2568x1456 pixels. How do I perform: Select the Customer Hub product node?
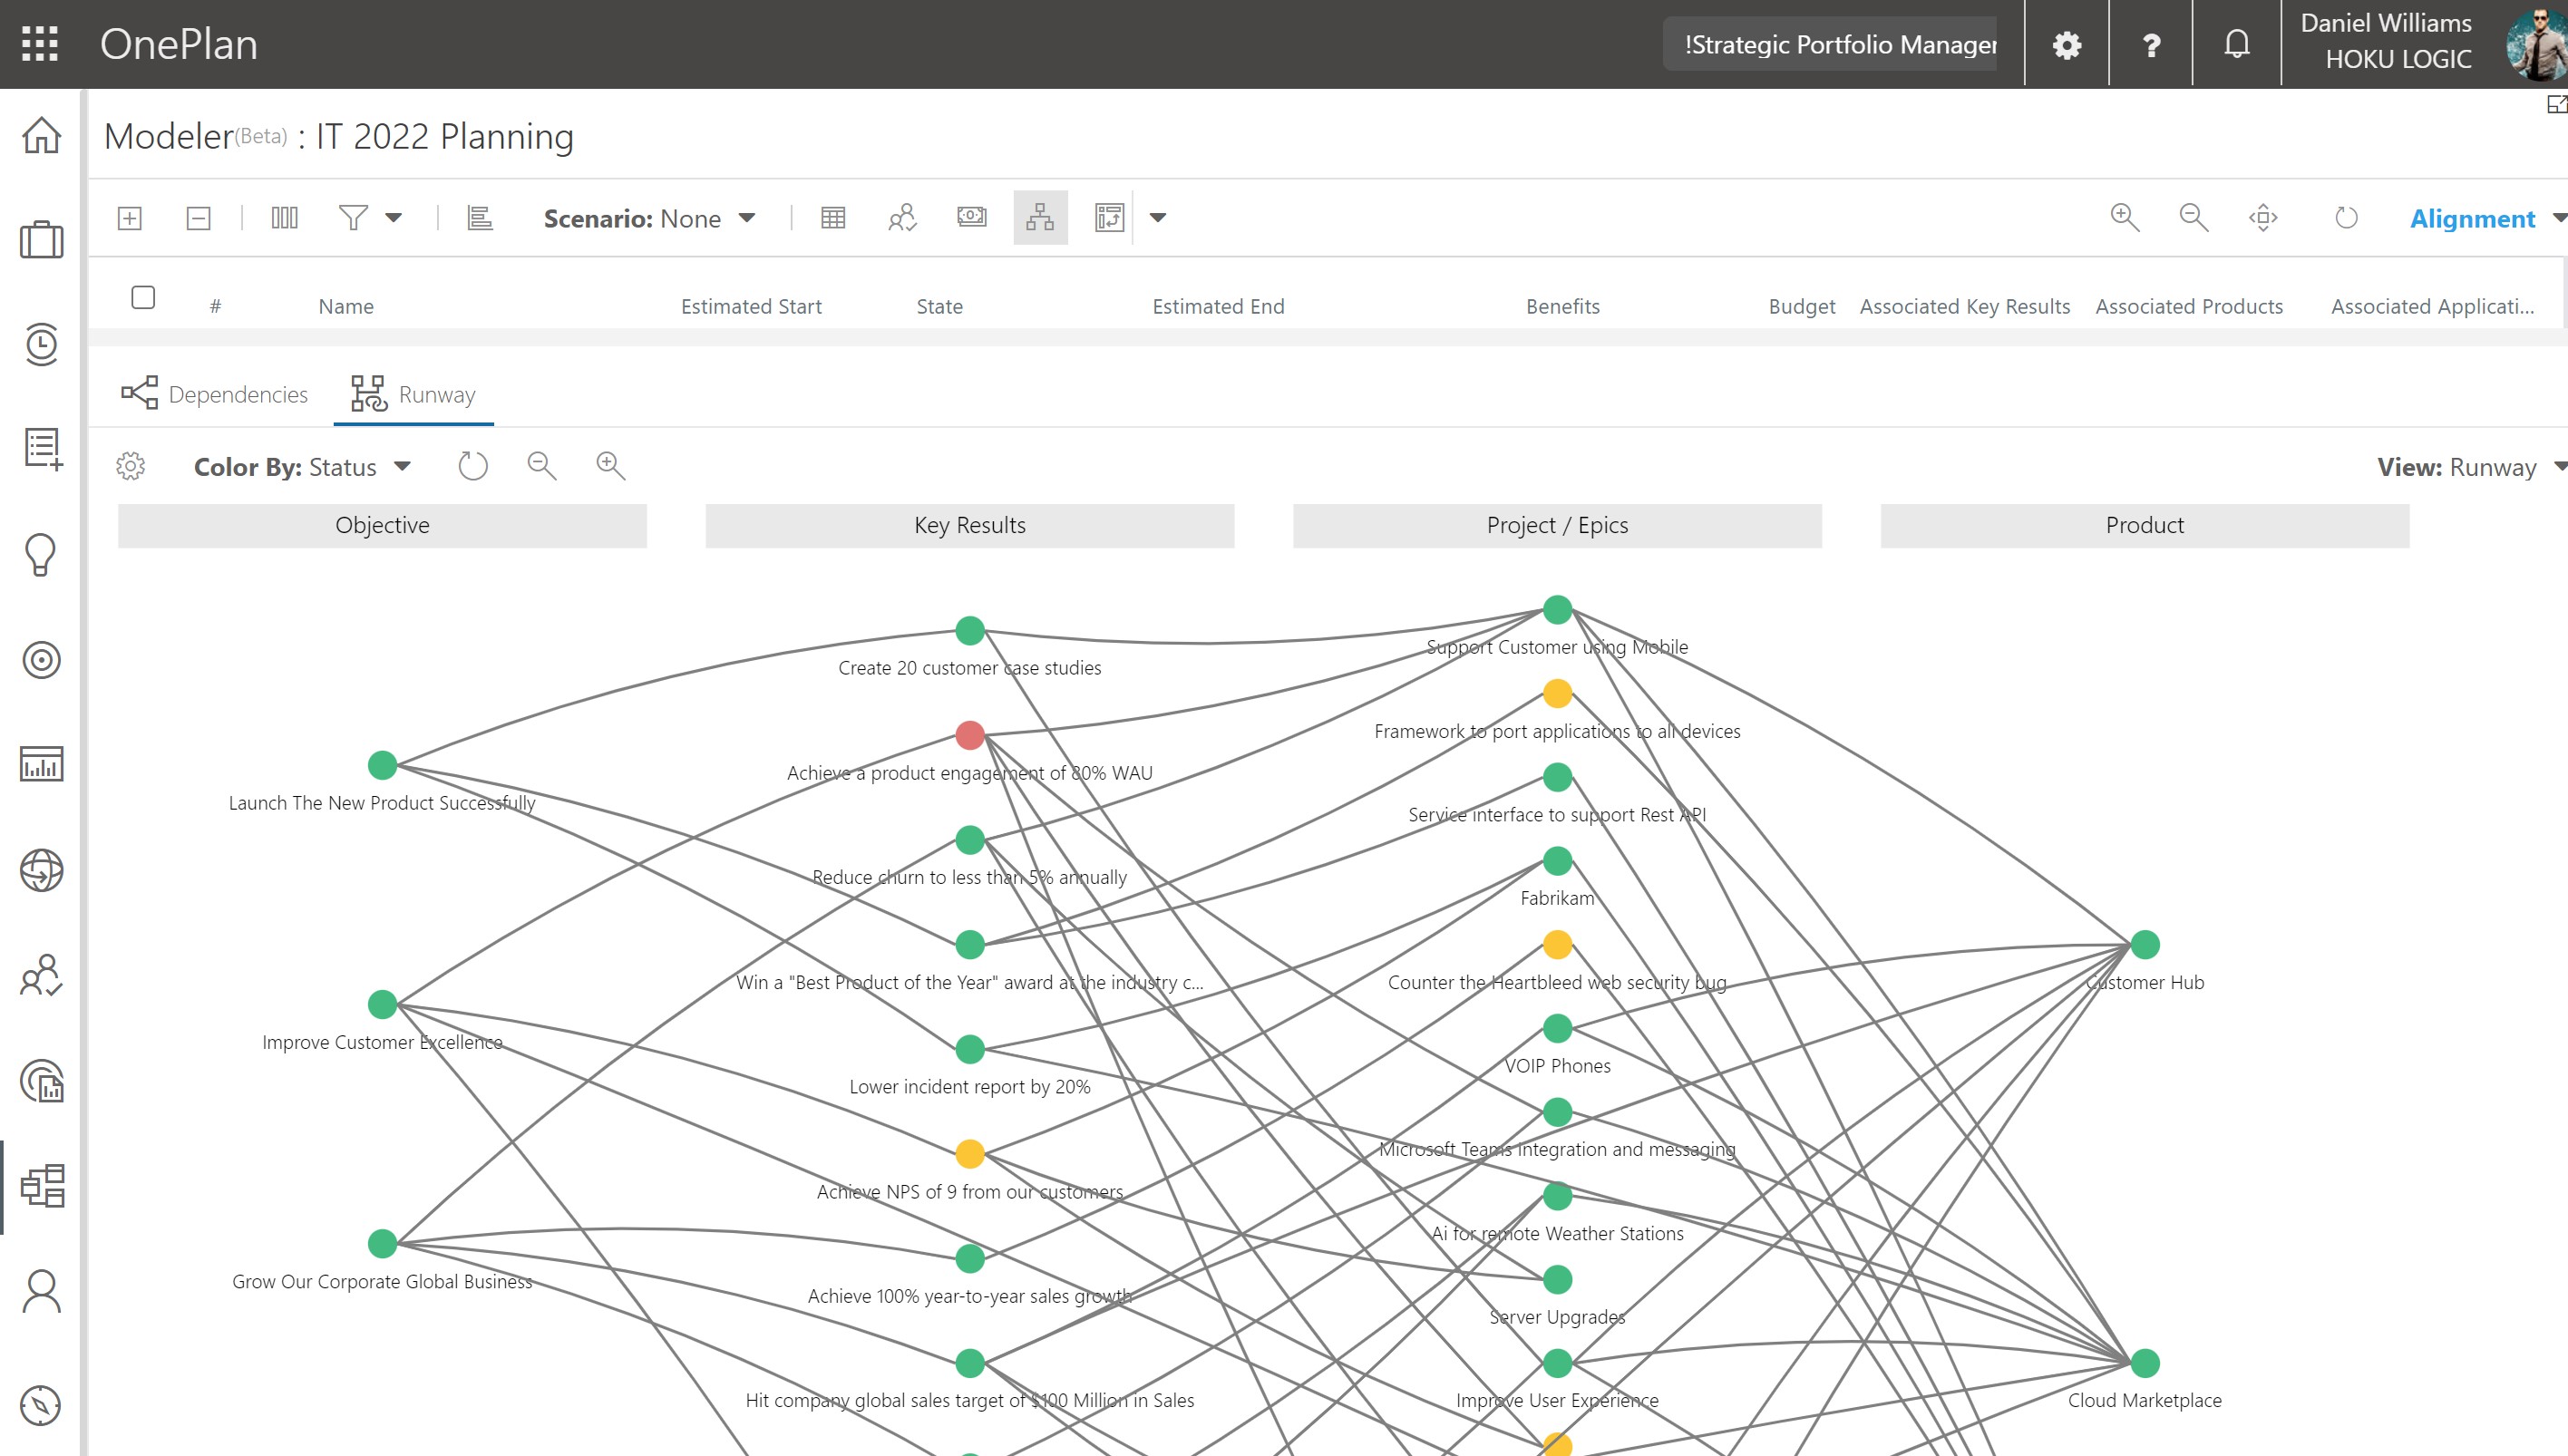click(x=2145, y=944)
